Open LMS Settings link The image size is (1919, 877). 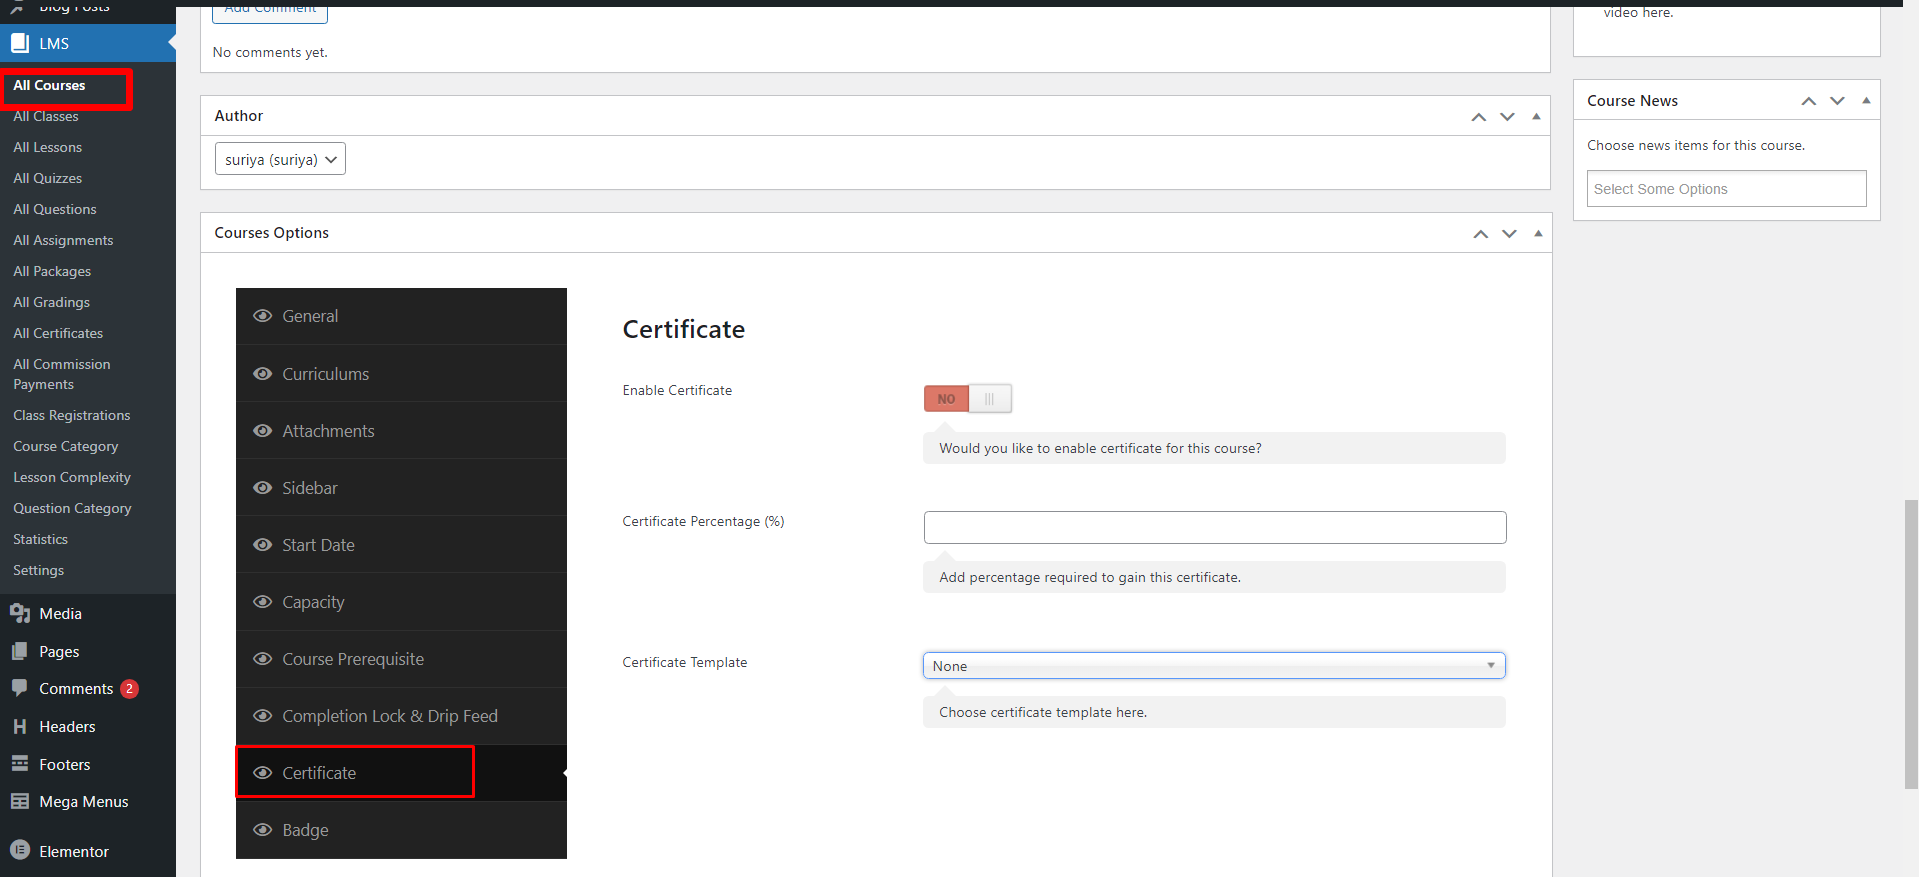39,571
